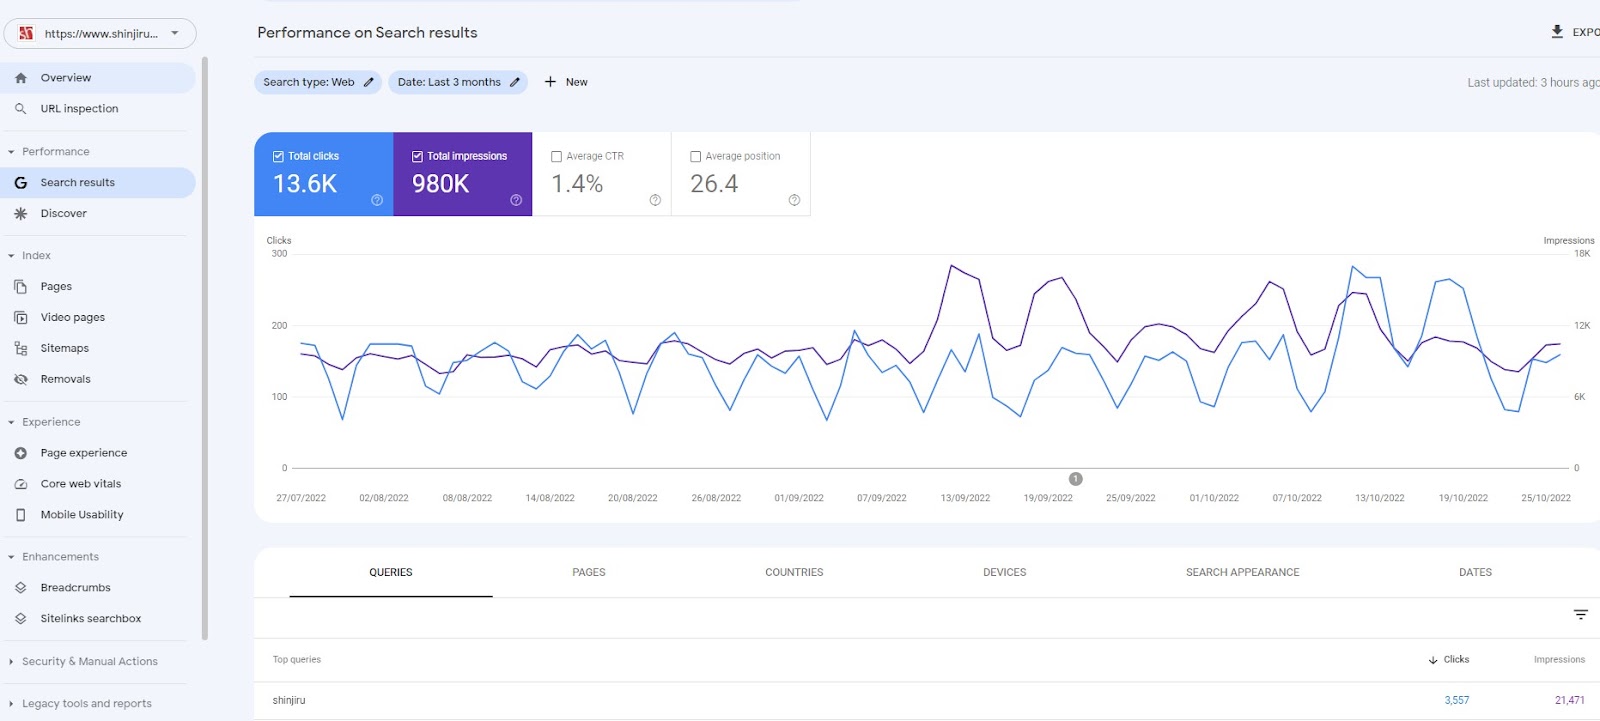Open the property selector dropdown
The height and width of the screenshot is (721, 1600).
(100, 33)
